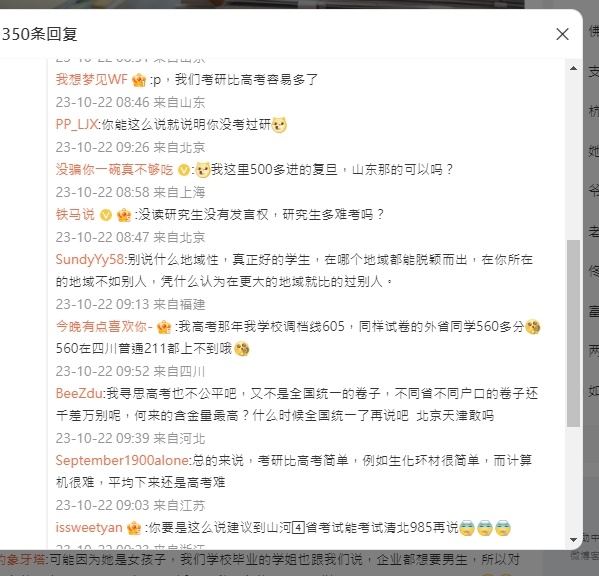Click gold verified badge beside 没骗你一碗真不够吃
The image size is (599, 576).
[x=184, y=170]
